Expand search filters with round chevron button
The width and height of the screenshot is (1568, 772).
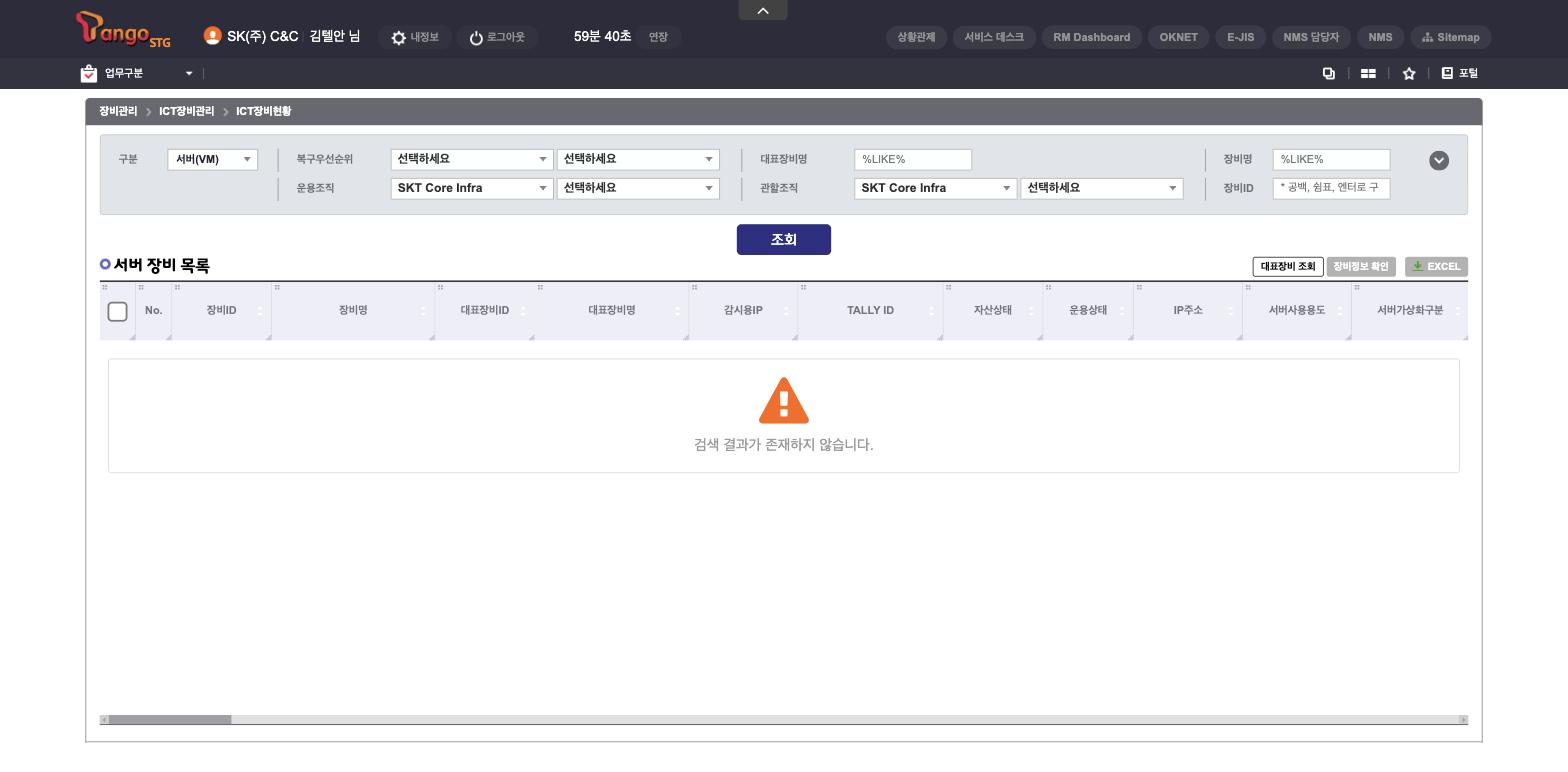coord(1439,160)
